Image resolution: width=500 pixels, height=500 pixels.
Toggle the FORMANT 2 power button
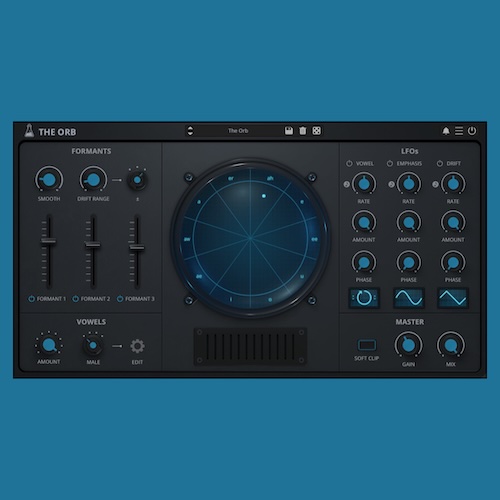tap(76, 299)
